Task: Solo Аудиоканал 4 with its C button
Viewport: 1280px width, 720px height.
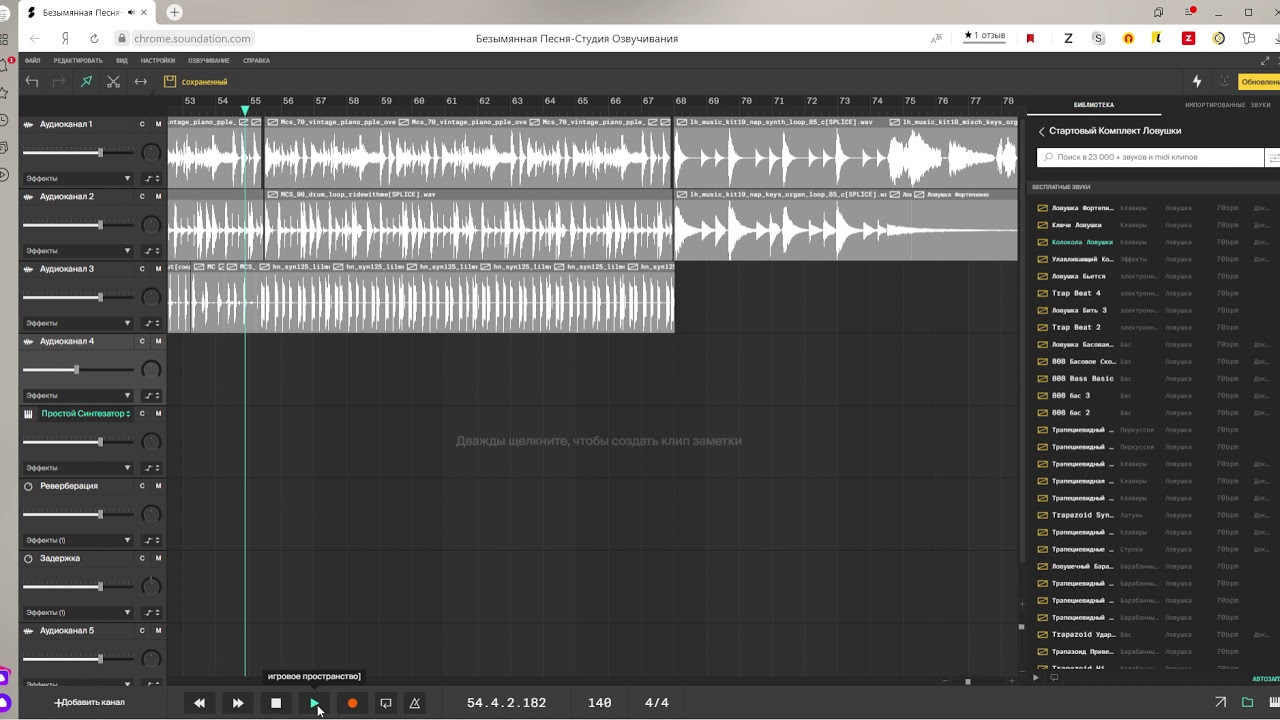Action: 142,341
